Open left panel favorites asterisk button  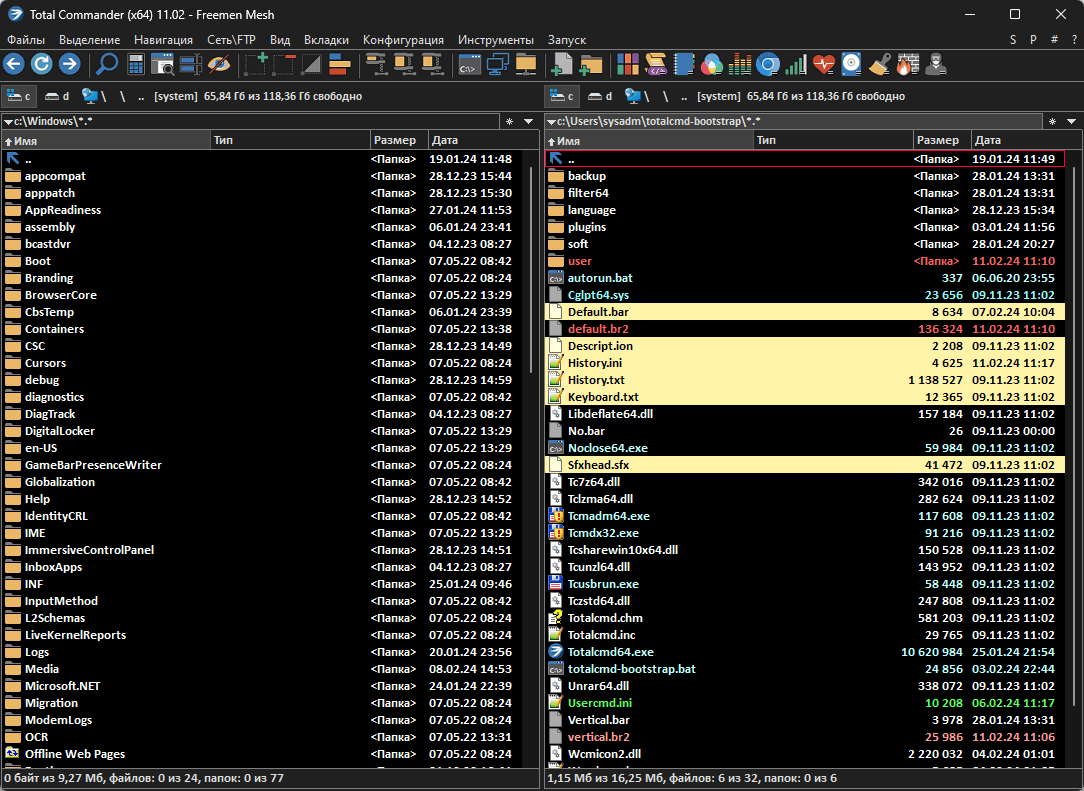508,121
